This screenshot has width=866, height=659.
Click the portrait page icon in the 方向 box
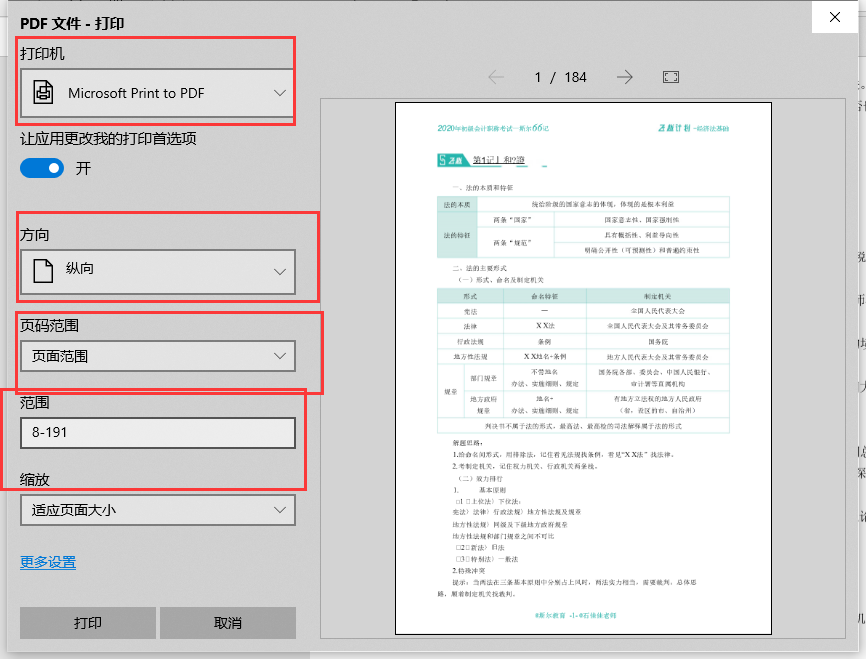pos(41,271)
